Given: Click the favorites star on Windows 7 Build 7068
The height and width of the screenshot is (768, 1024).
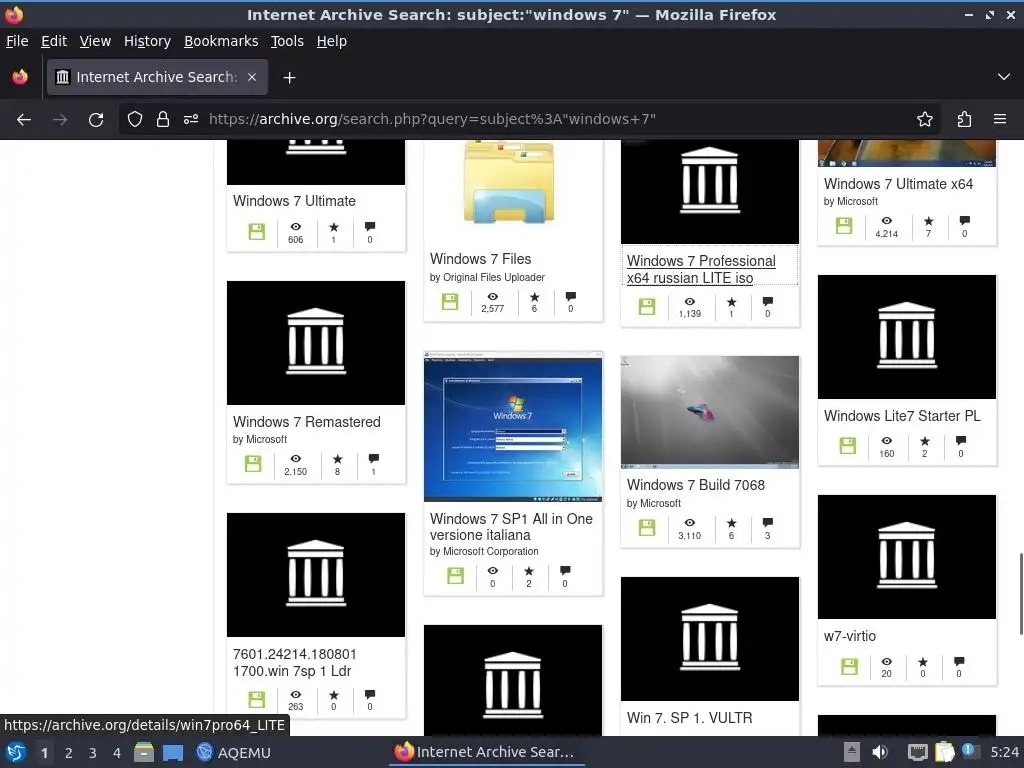Looking at the screenshot, I should pyautogui.click(x=731, y=522).
